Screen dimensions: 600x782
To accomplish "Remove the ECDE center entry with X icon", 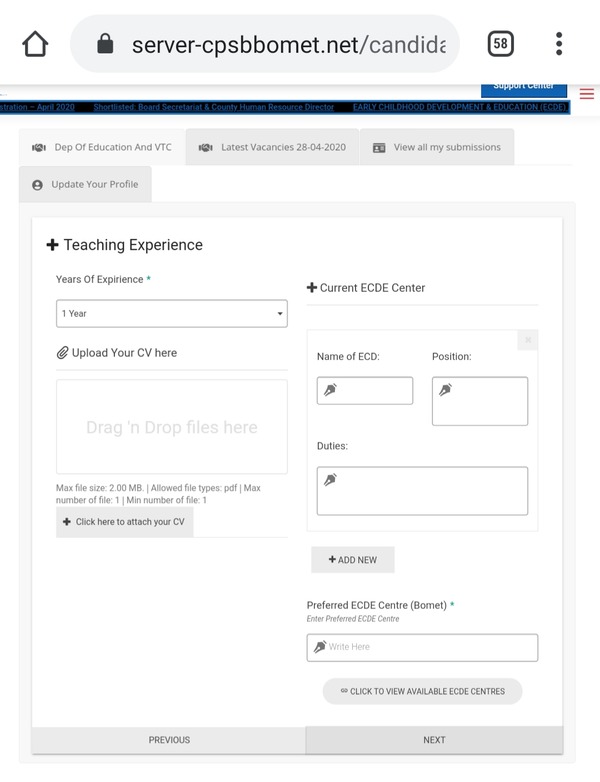I will tap(528, 340).
